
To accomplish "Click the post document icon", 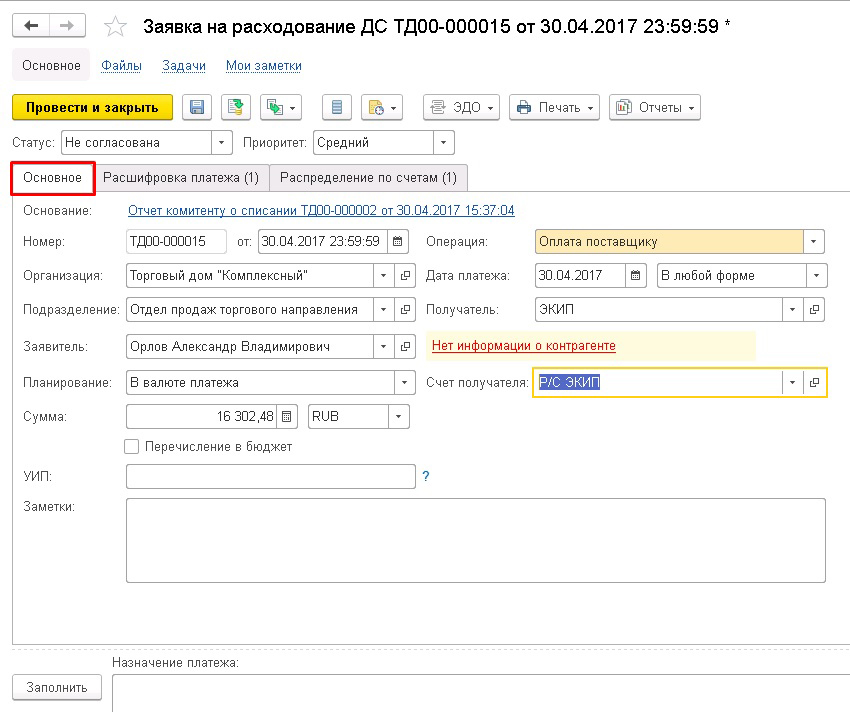I will pyautogui.click(x=235, y=108).
